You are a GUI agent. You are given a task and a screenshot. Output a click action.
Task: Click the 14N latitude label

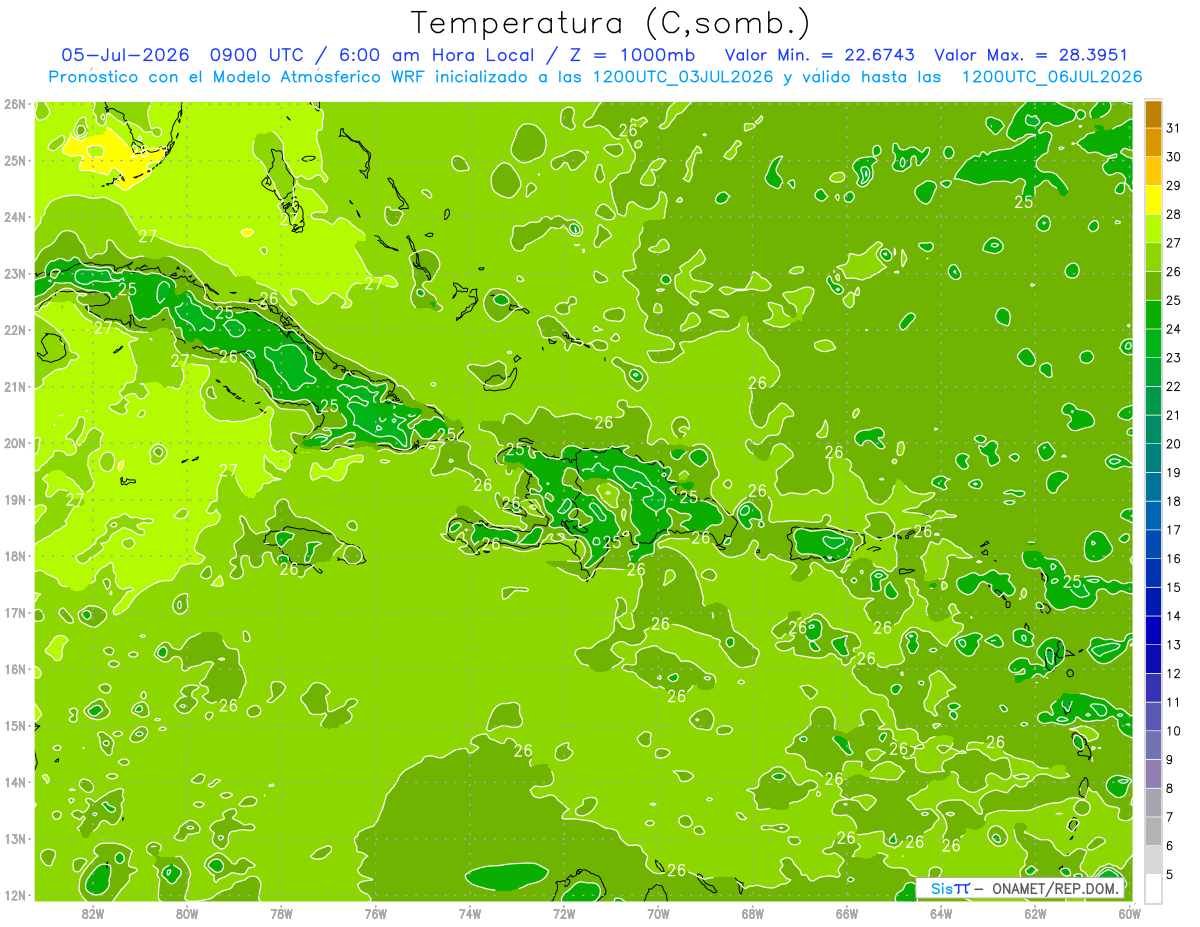pyautogui.click(x=14, y=782)
